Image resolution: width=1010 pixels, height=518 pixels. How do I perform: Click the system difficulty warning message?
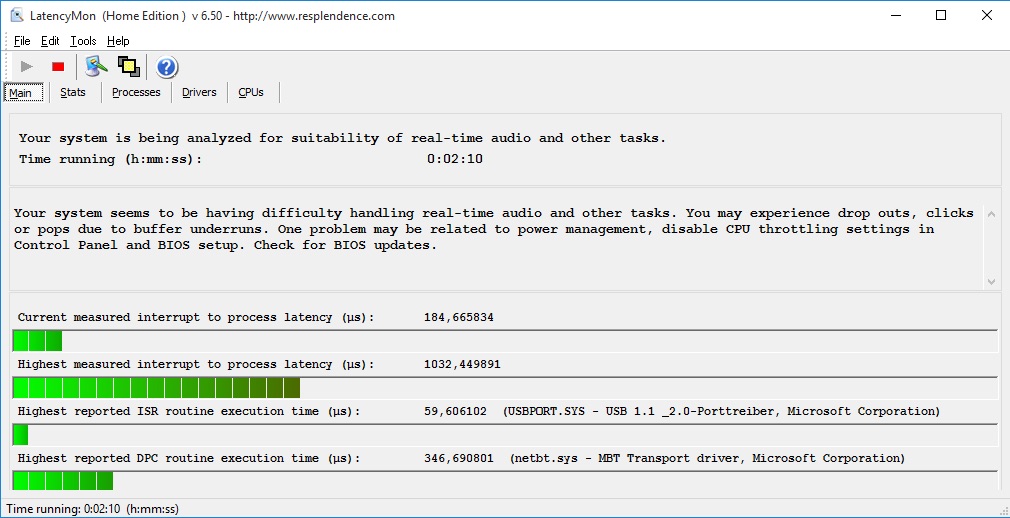pyautogui.click(x=493, y=229)
